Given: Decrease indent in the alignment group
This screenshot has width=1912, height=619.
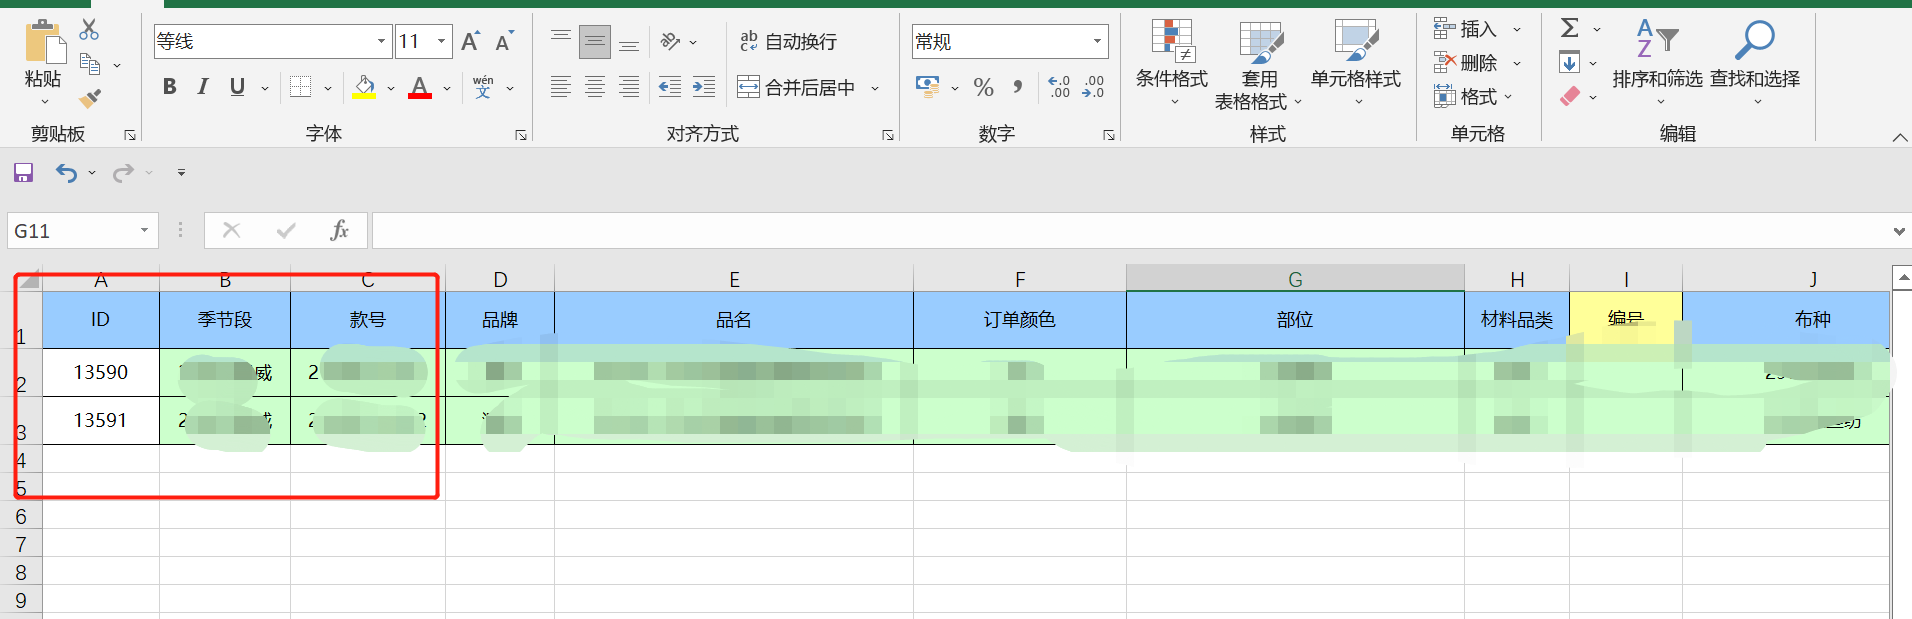Looking at the screenshot, I should point(670,87).
